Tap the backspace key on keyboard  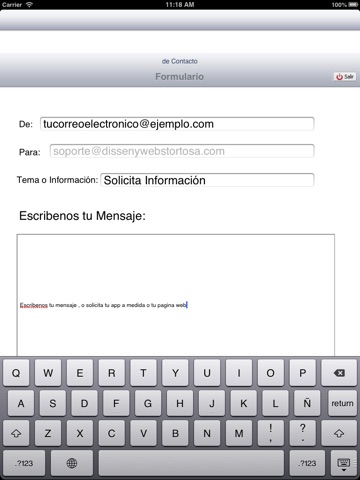pos(339,373)
